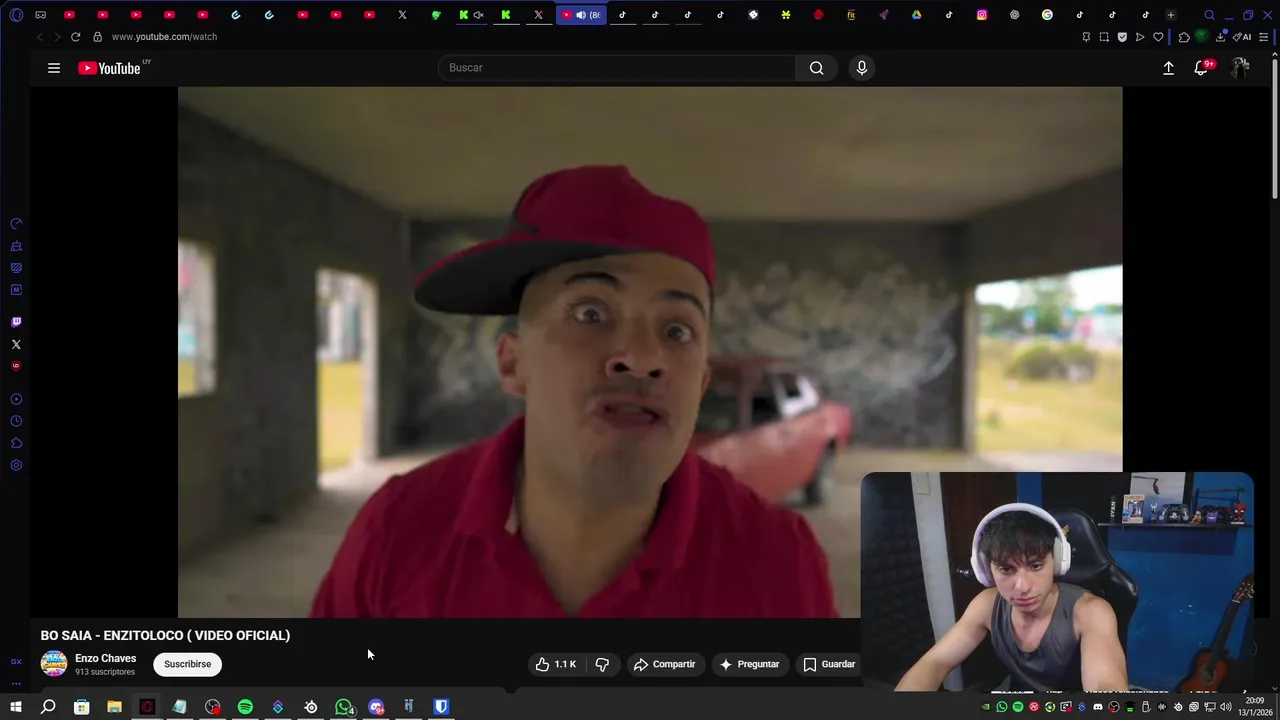This screenshot has height=720, width=1280.
Task: Start voice search with microphone icon
Action: coord(862,68)
